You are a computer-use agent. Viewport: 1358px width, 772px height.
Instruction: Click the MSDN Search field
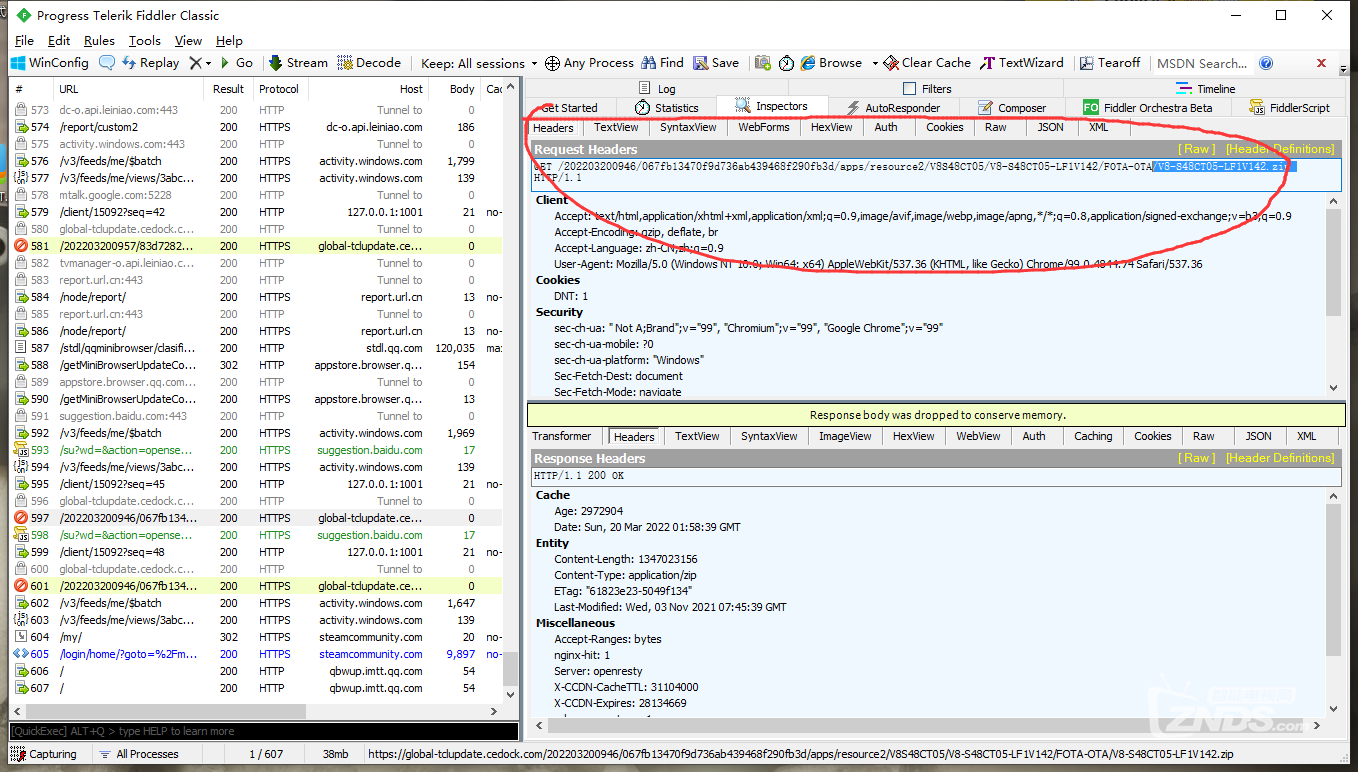(1201, 63)
